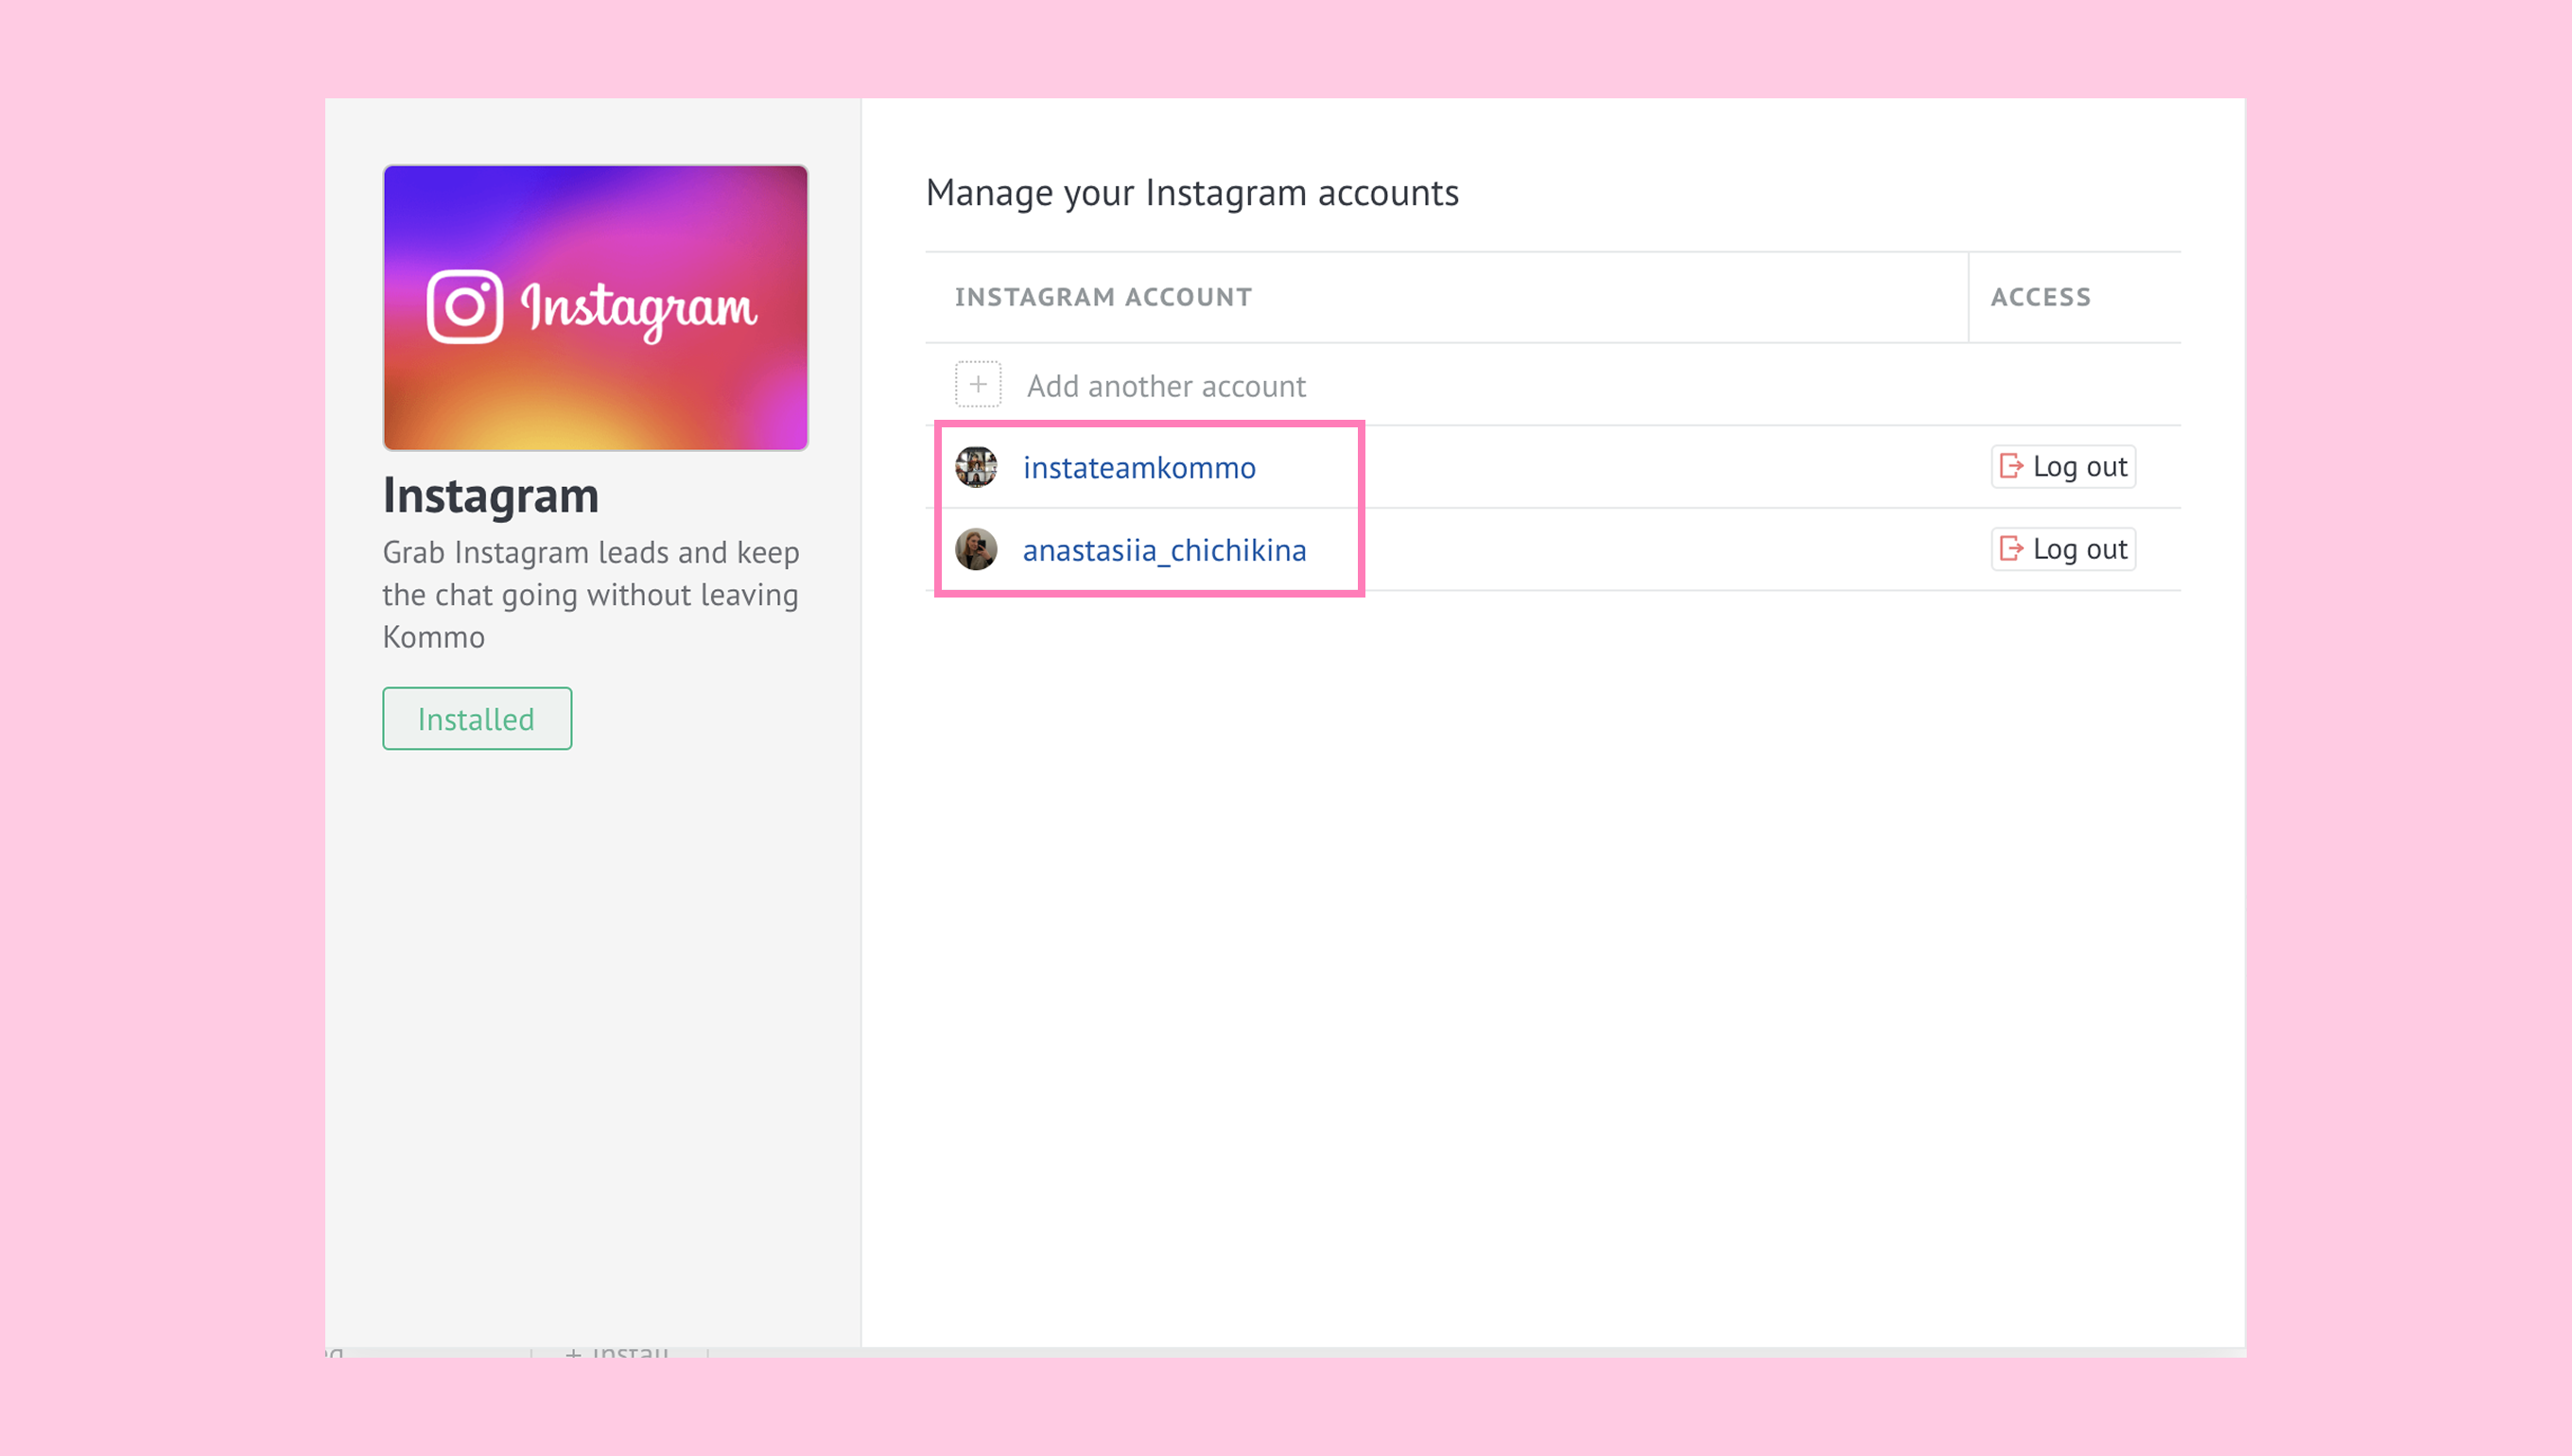
Task: Click the logout arrow icon for anastasiia_chichikina
Action: point(2010,548)
